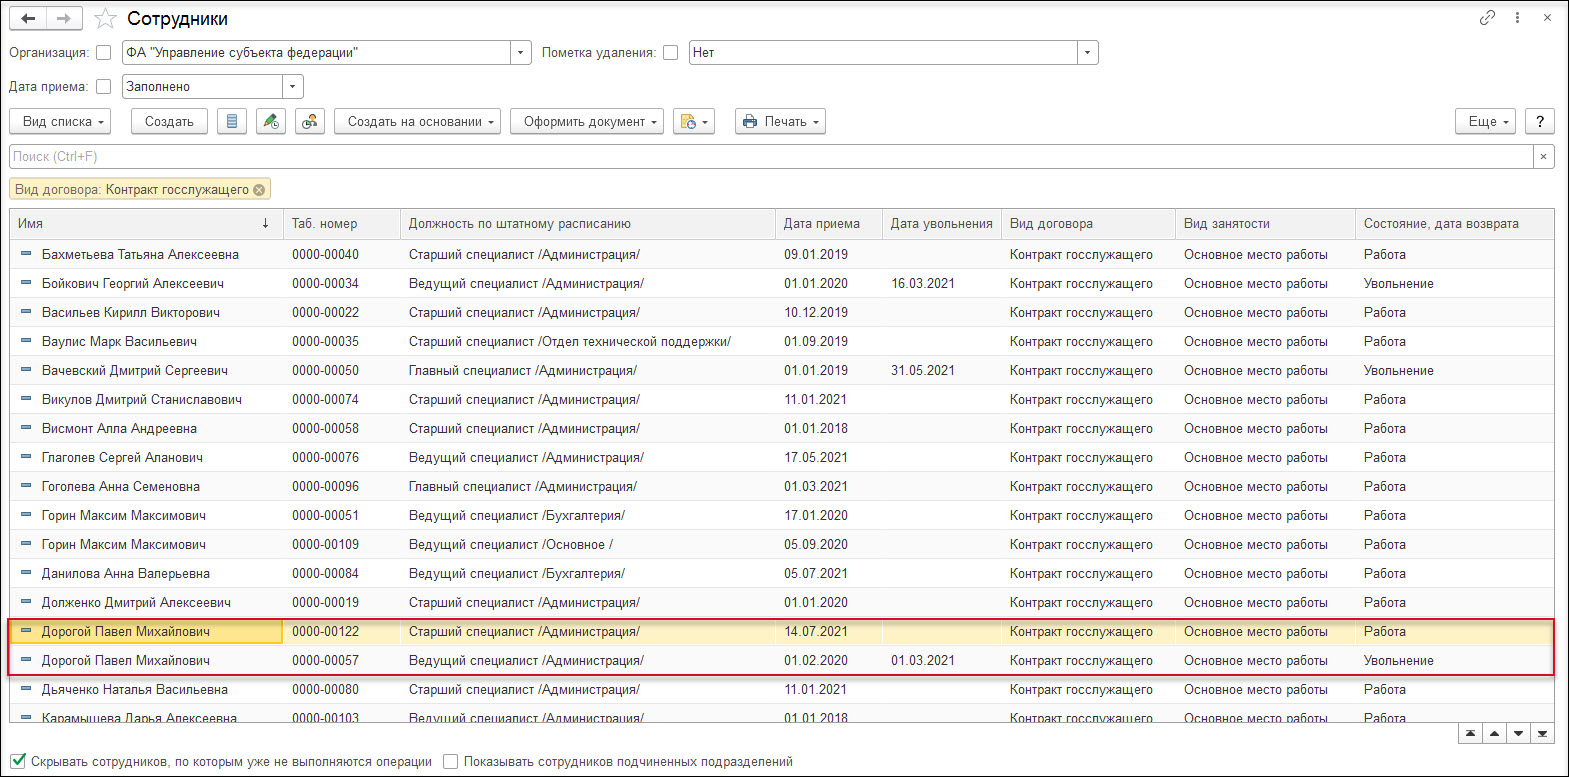Click the row icon for Викулов Дмитрий Станиславович
The image size is (1569, 777).
[x=26, y=399]
